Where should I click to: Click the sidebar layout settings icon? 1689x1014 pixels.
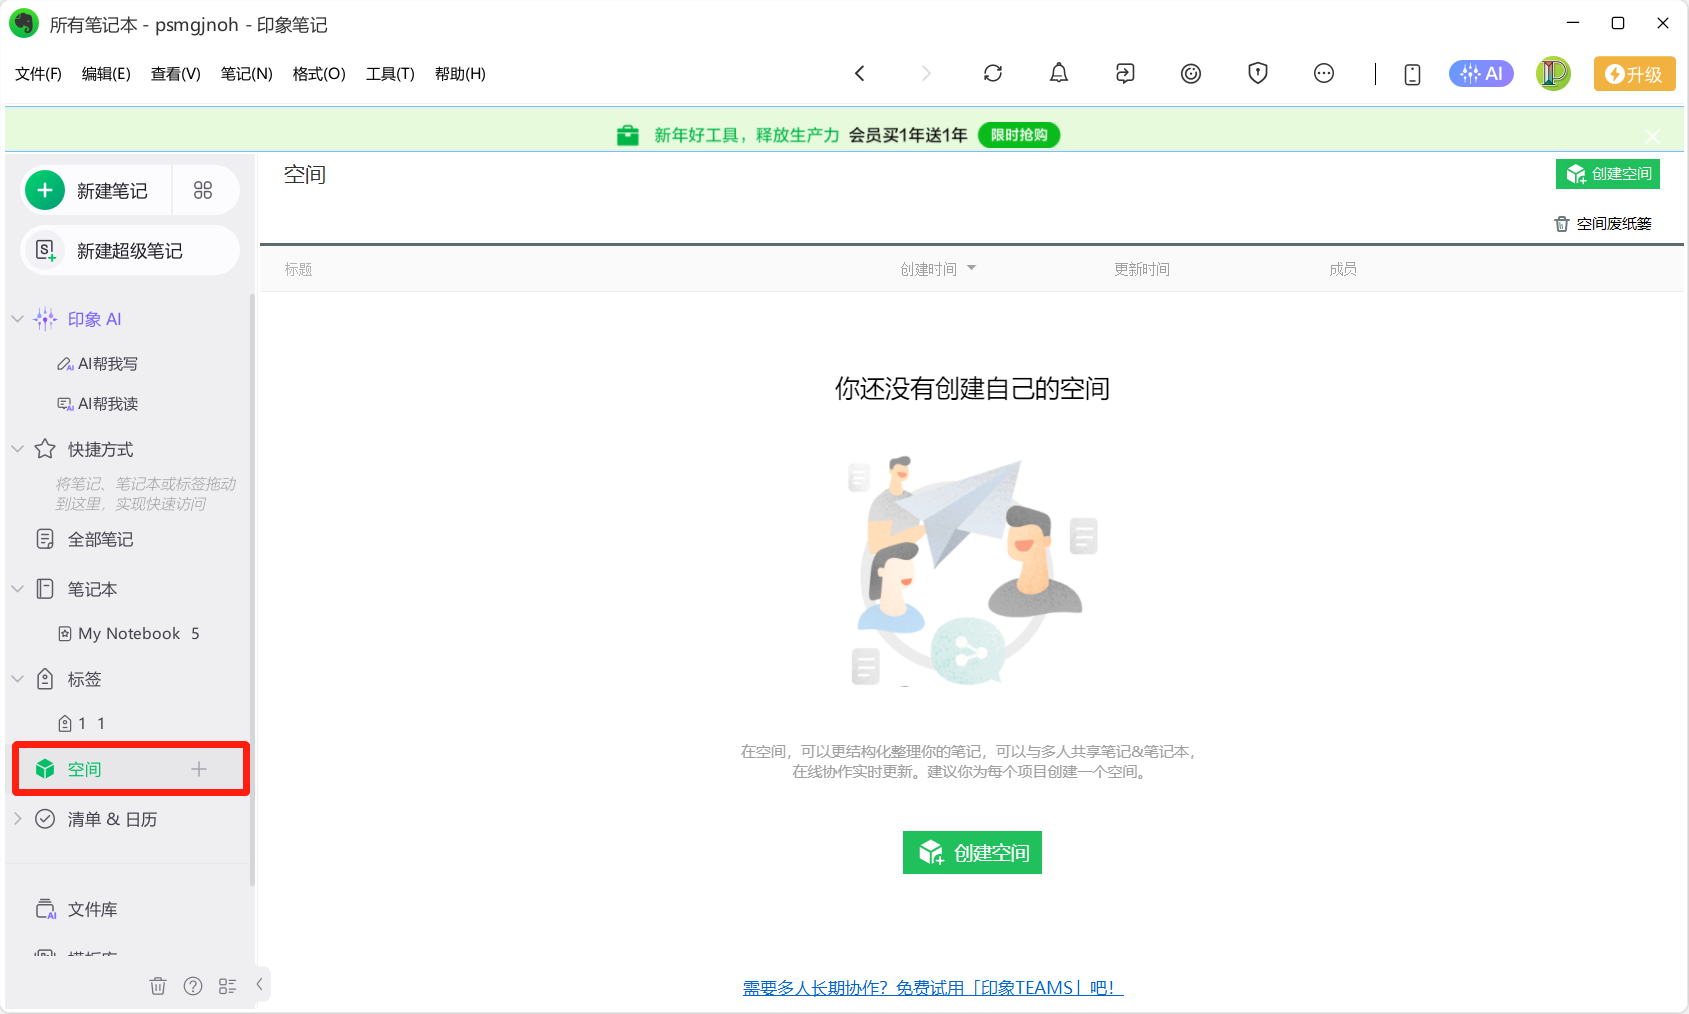[227, 986]
